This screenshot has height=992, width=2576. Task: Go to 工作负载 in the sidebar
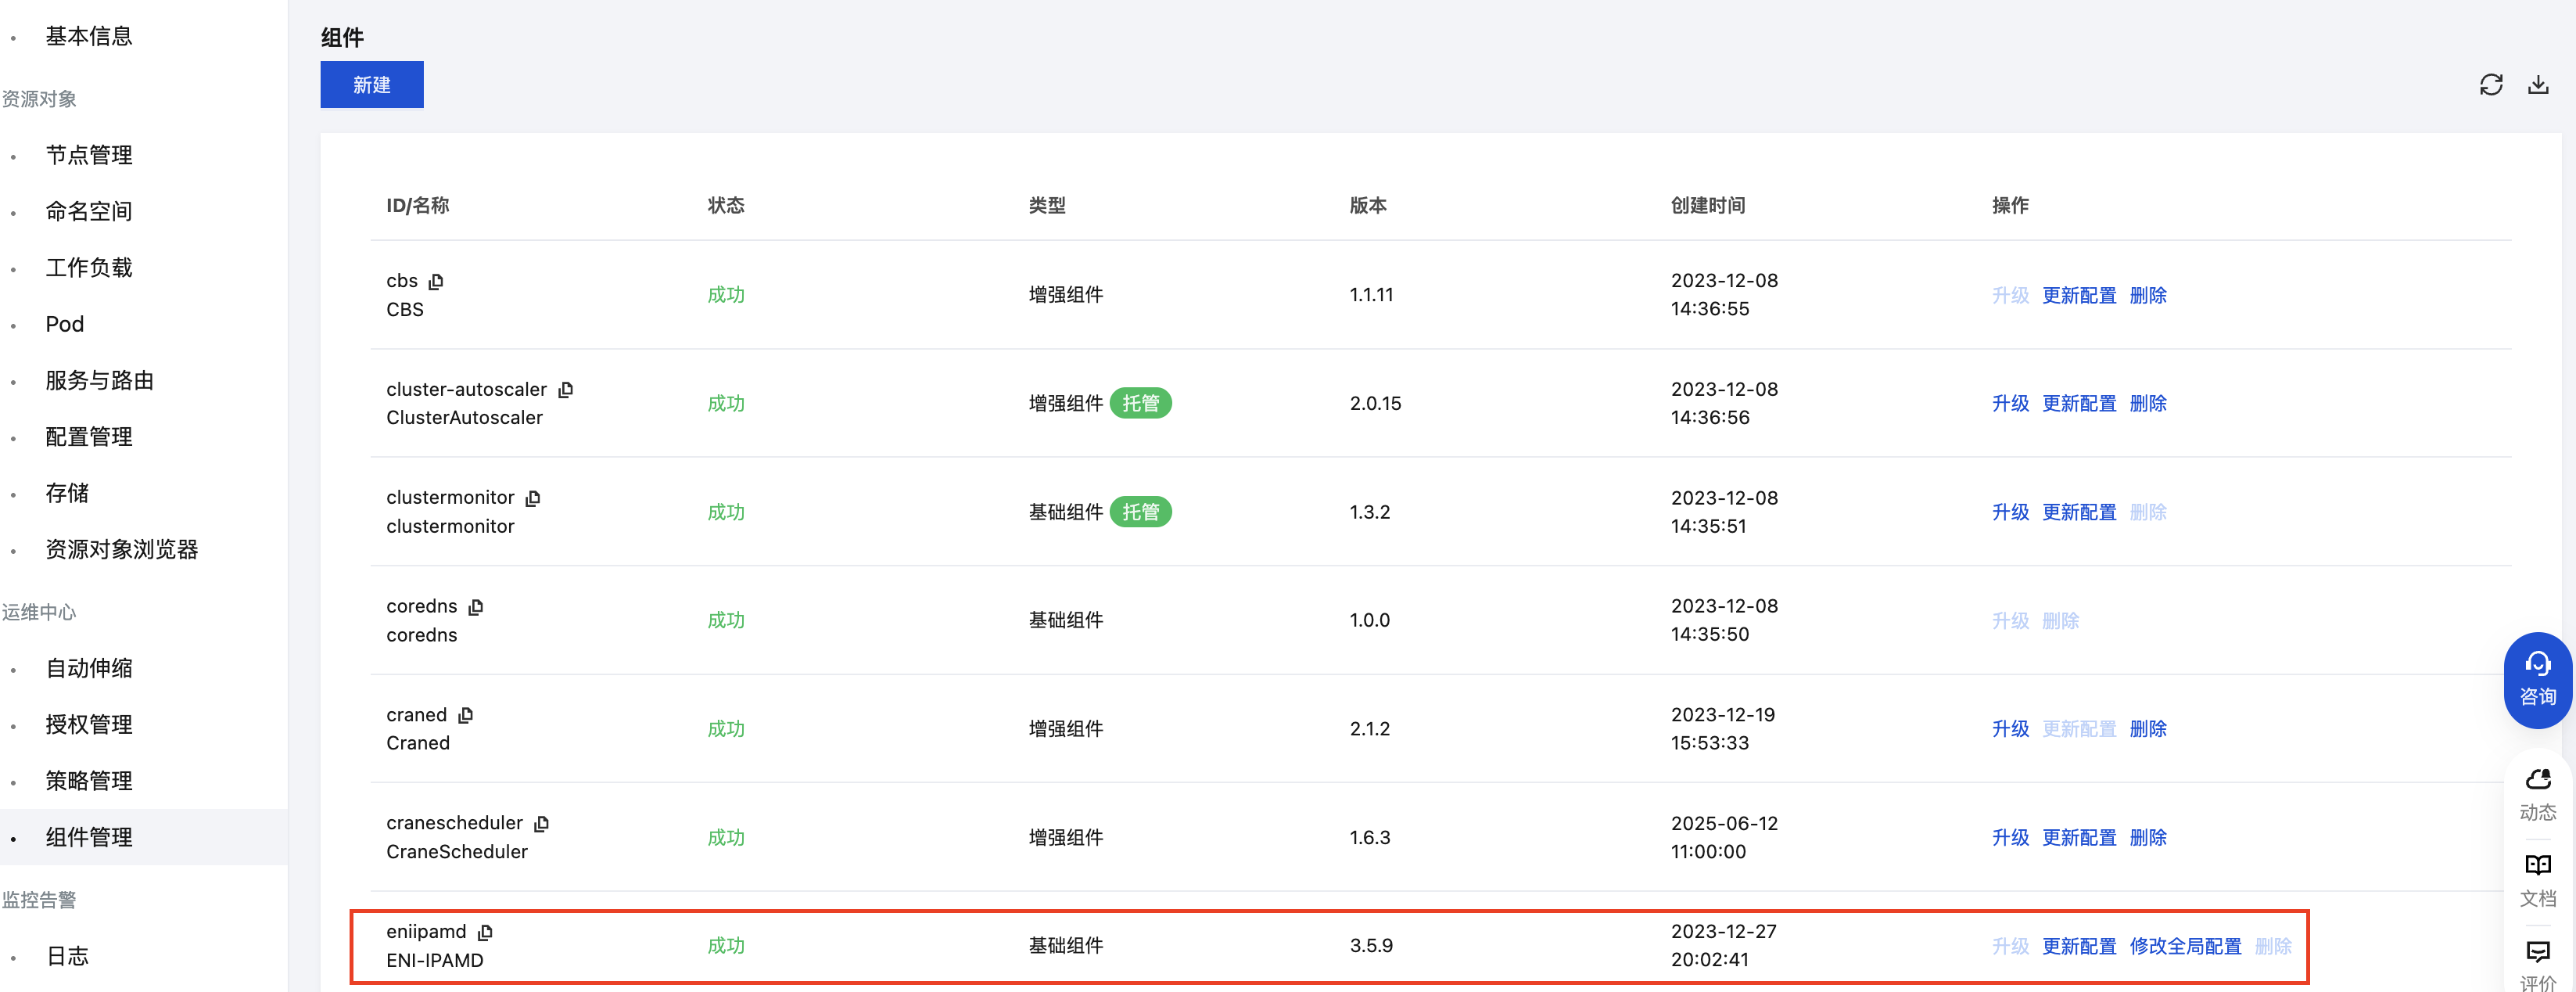point(89,267)
